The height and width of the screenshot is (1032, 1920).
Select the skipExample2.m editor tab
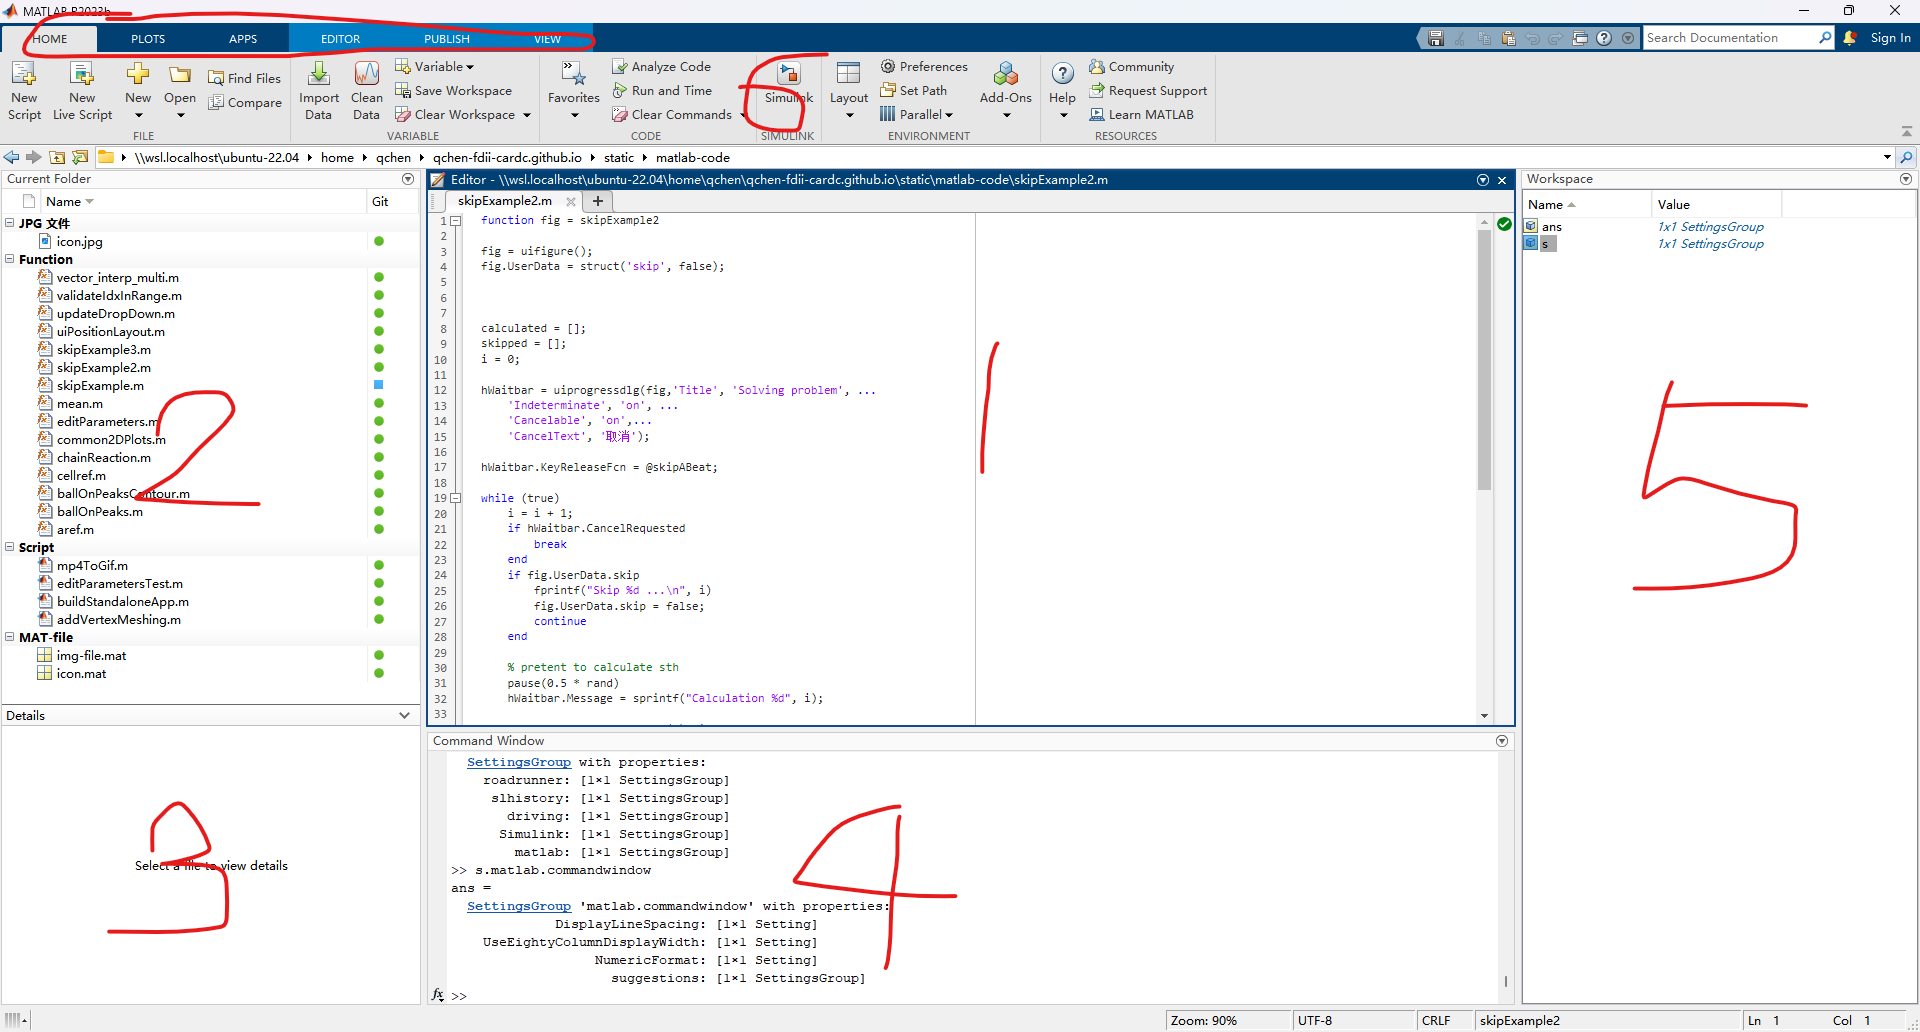[505, 201]
